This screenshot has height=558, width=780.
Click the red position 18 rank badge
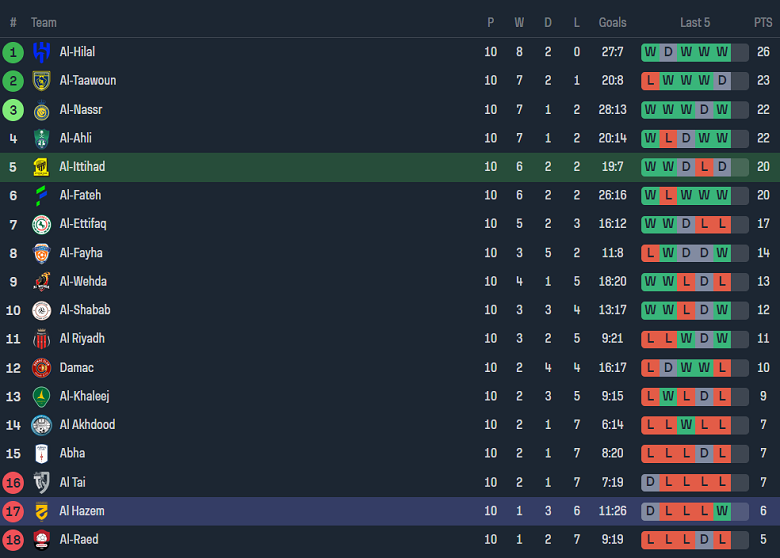[13, 540]
